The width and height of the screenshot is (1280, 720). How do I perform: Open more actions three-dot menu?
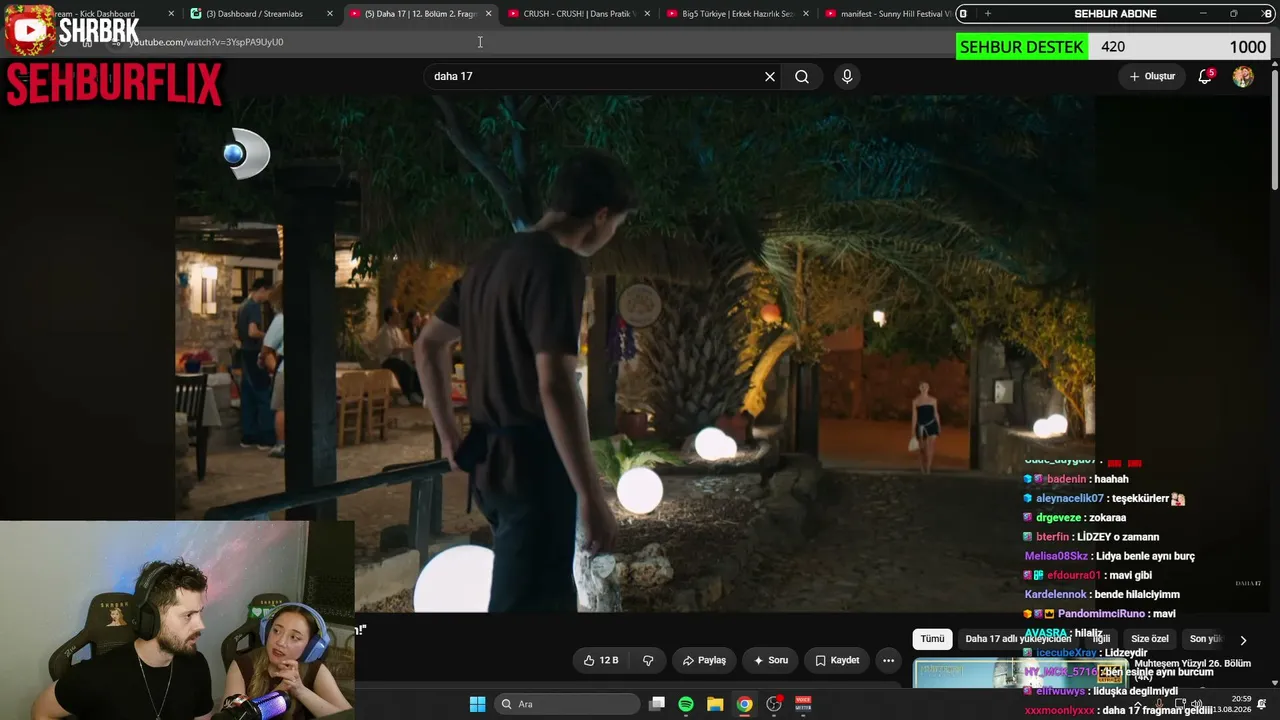pyautogui.click(x=888, y=660)
